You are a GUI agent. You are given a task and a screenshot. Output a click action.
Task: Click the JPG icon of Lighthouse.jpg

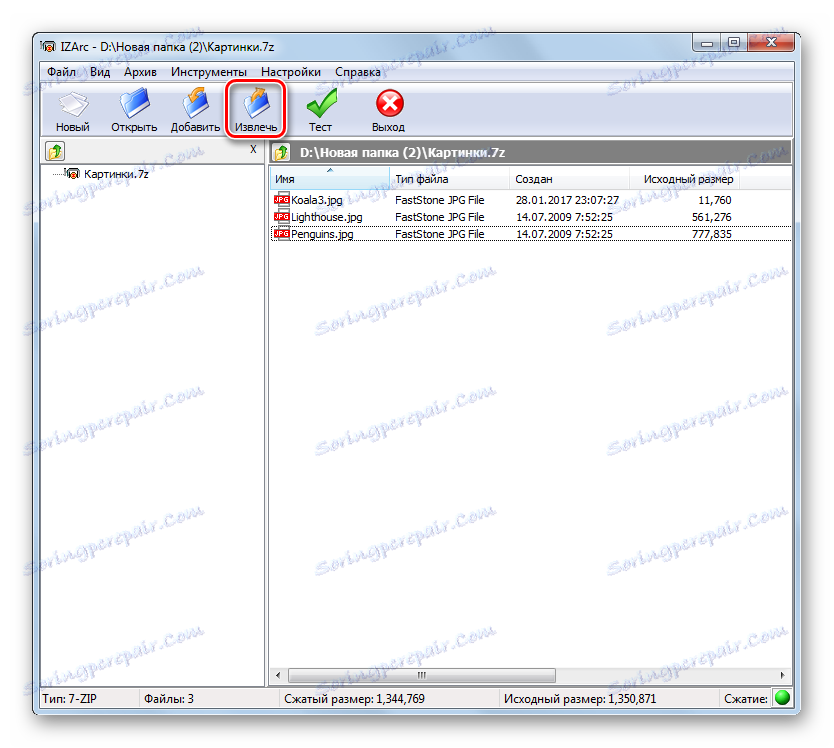tap(281, 217)
